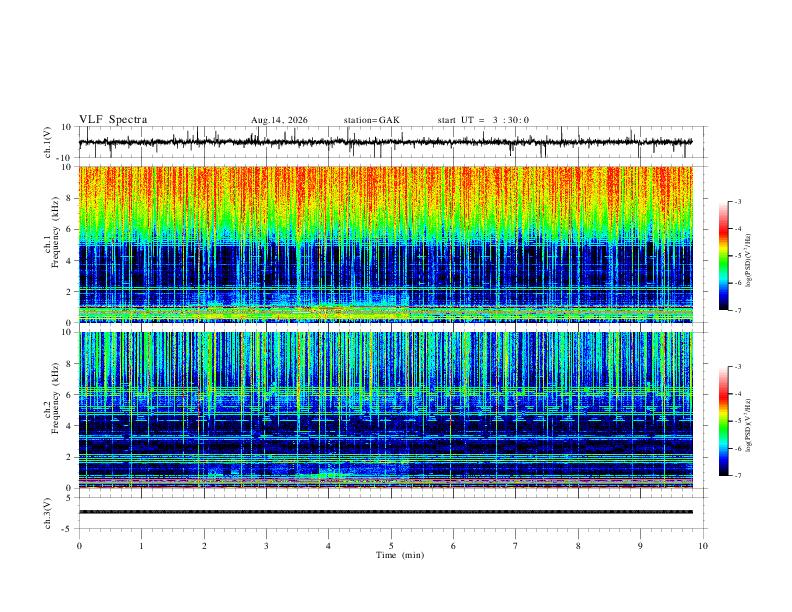
Task: Click the ch.1 spectrogram color scale bar
Action: (723, 256)
